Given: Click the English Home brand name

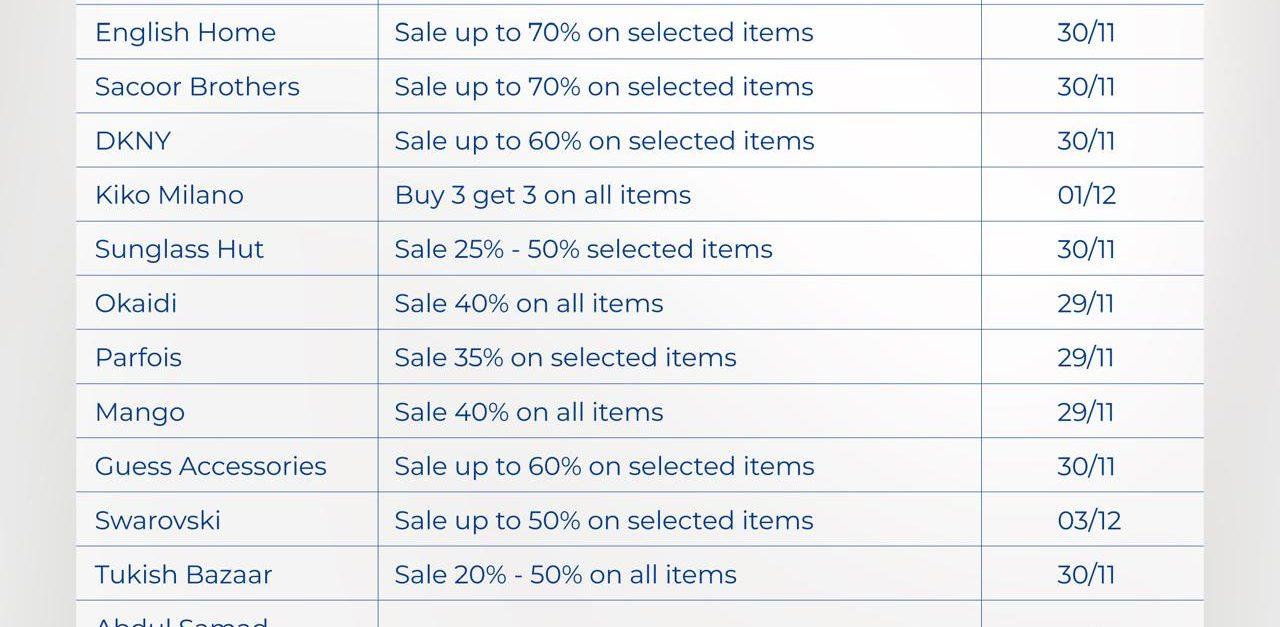Looking at the screenshot, I should (x=185, y=32).
